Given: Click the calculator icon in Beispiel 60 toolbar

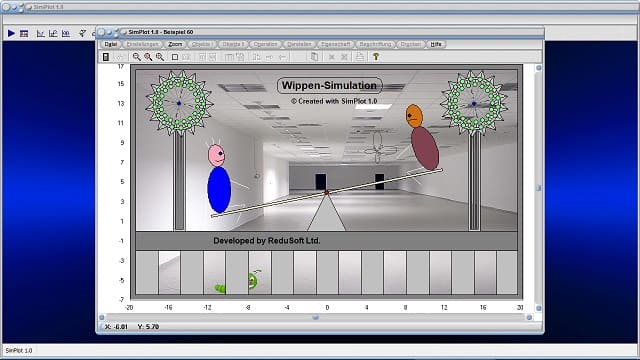Looking at the screenshot, I should coord(106,57).
